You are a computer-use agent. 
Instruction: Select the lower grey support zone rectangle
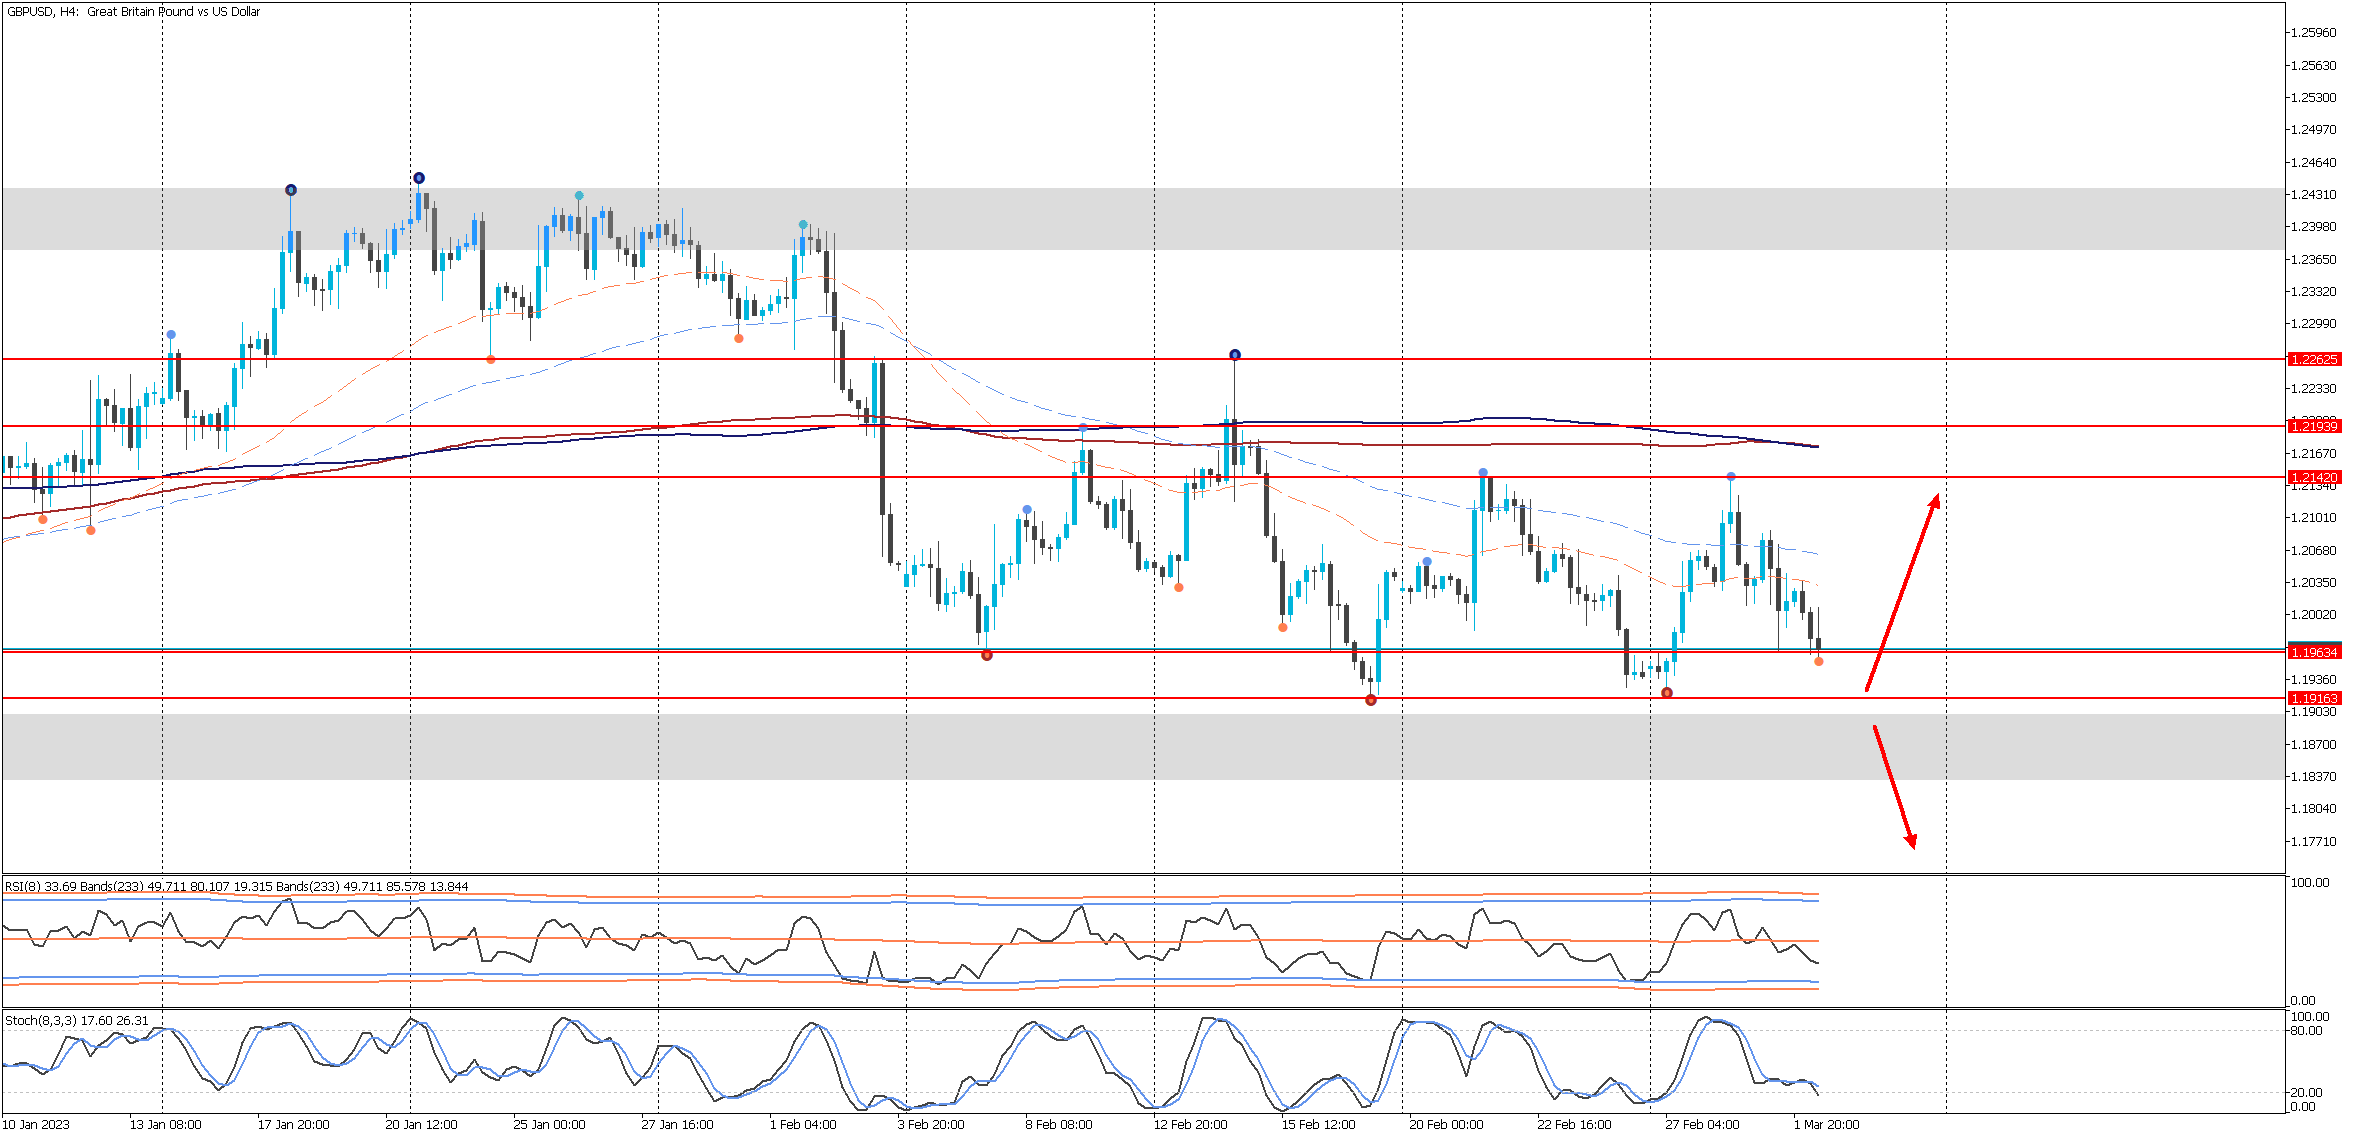point(1100,747)
